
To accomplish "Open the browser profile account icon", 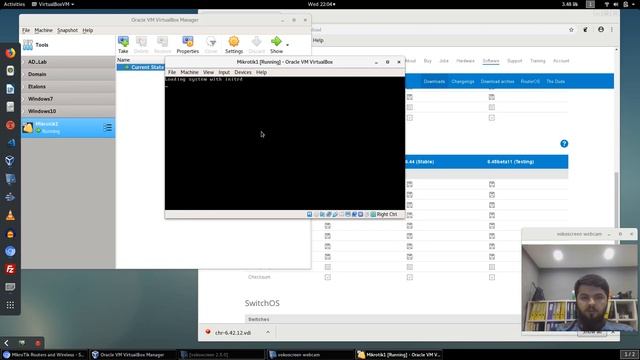I will 601,30.
